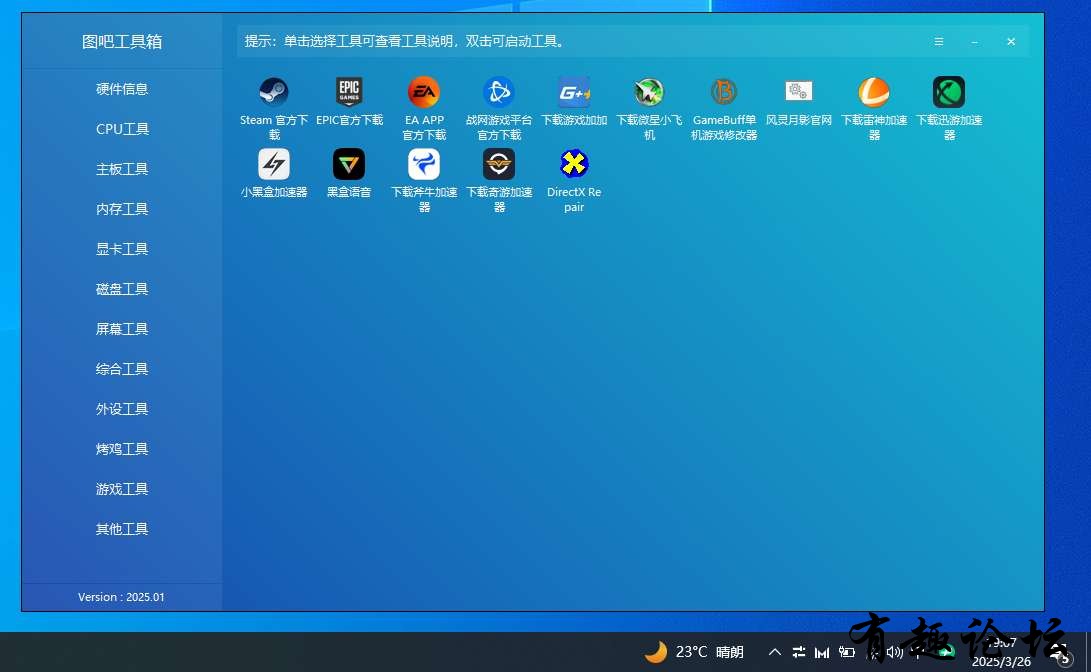Open the 屏幕工具 category
Screen dimensions: 1091x672
[x=122, y=329]
